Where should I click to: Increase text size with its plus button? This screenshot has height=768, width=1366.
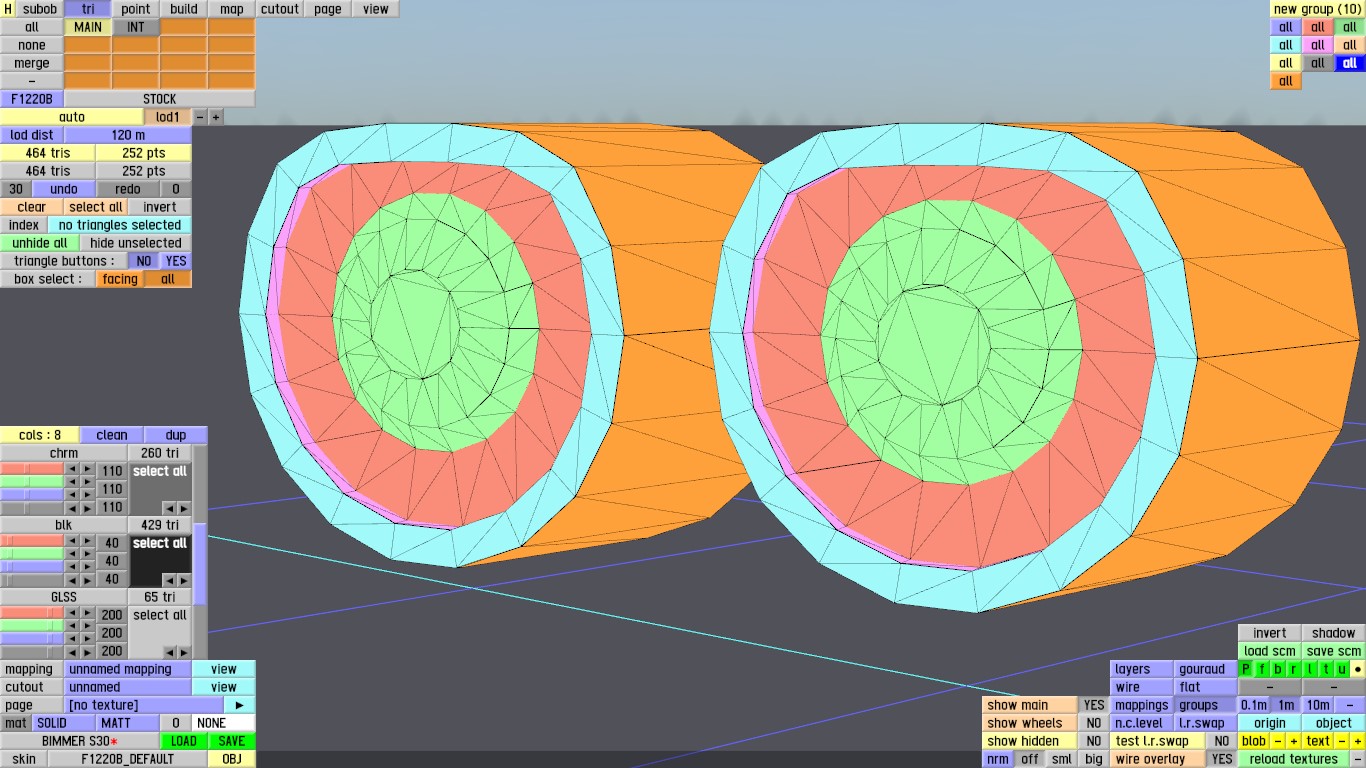click(1358, 741)
